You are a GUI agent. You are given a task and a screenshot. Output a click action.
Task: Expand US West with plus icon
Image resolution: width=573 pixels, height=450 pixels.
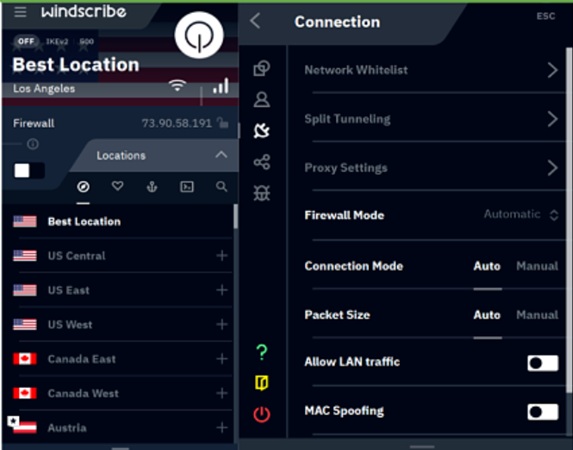(222, 324)
